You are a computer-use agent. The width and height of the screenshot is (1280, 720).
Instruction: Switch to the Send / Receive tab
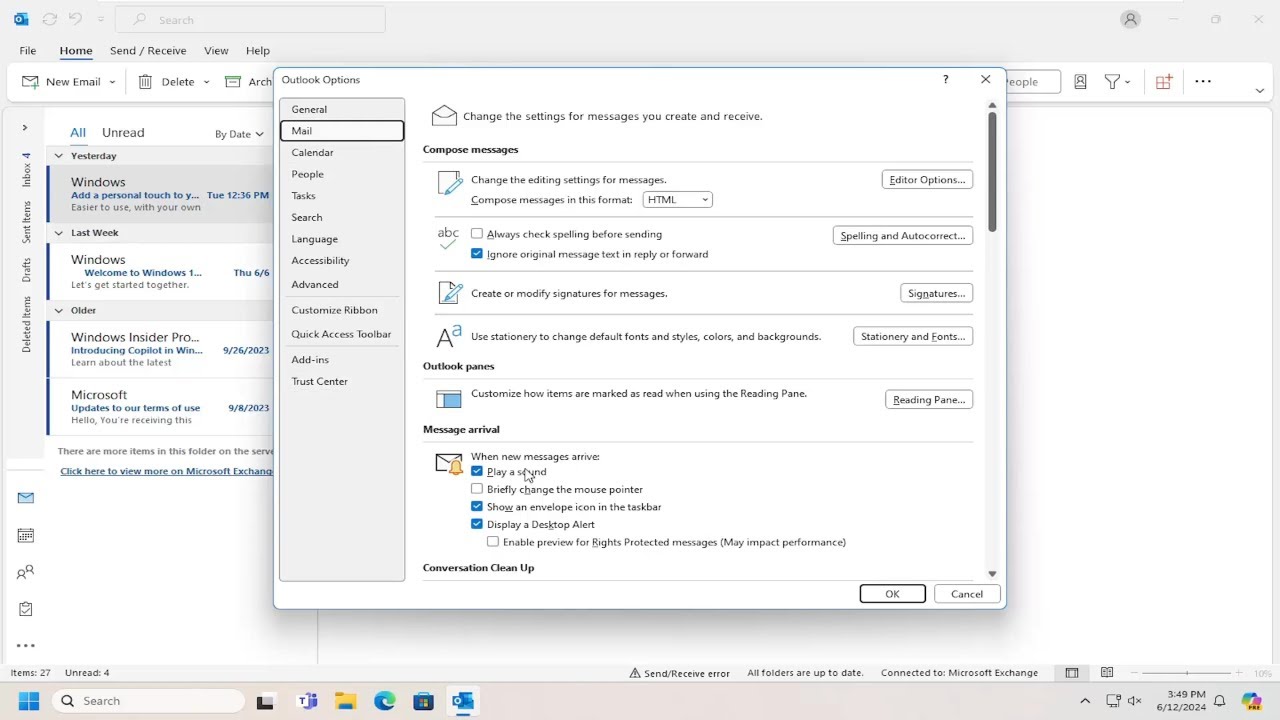coord(148,51)
